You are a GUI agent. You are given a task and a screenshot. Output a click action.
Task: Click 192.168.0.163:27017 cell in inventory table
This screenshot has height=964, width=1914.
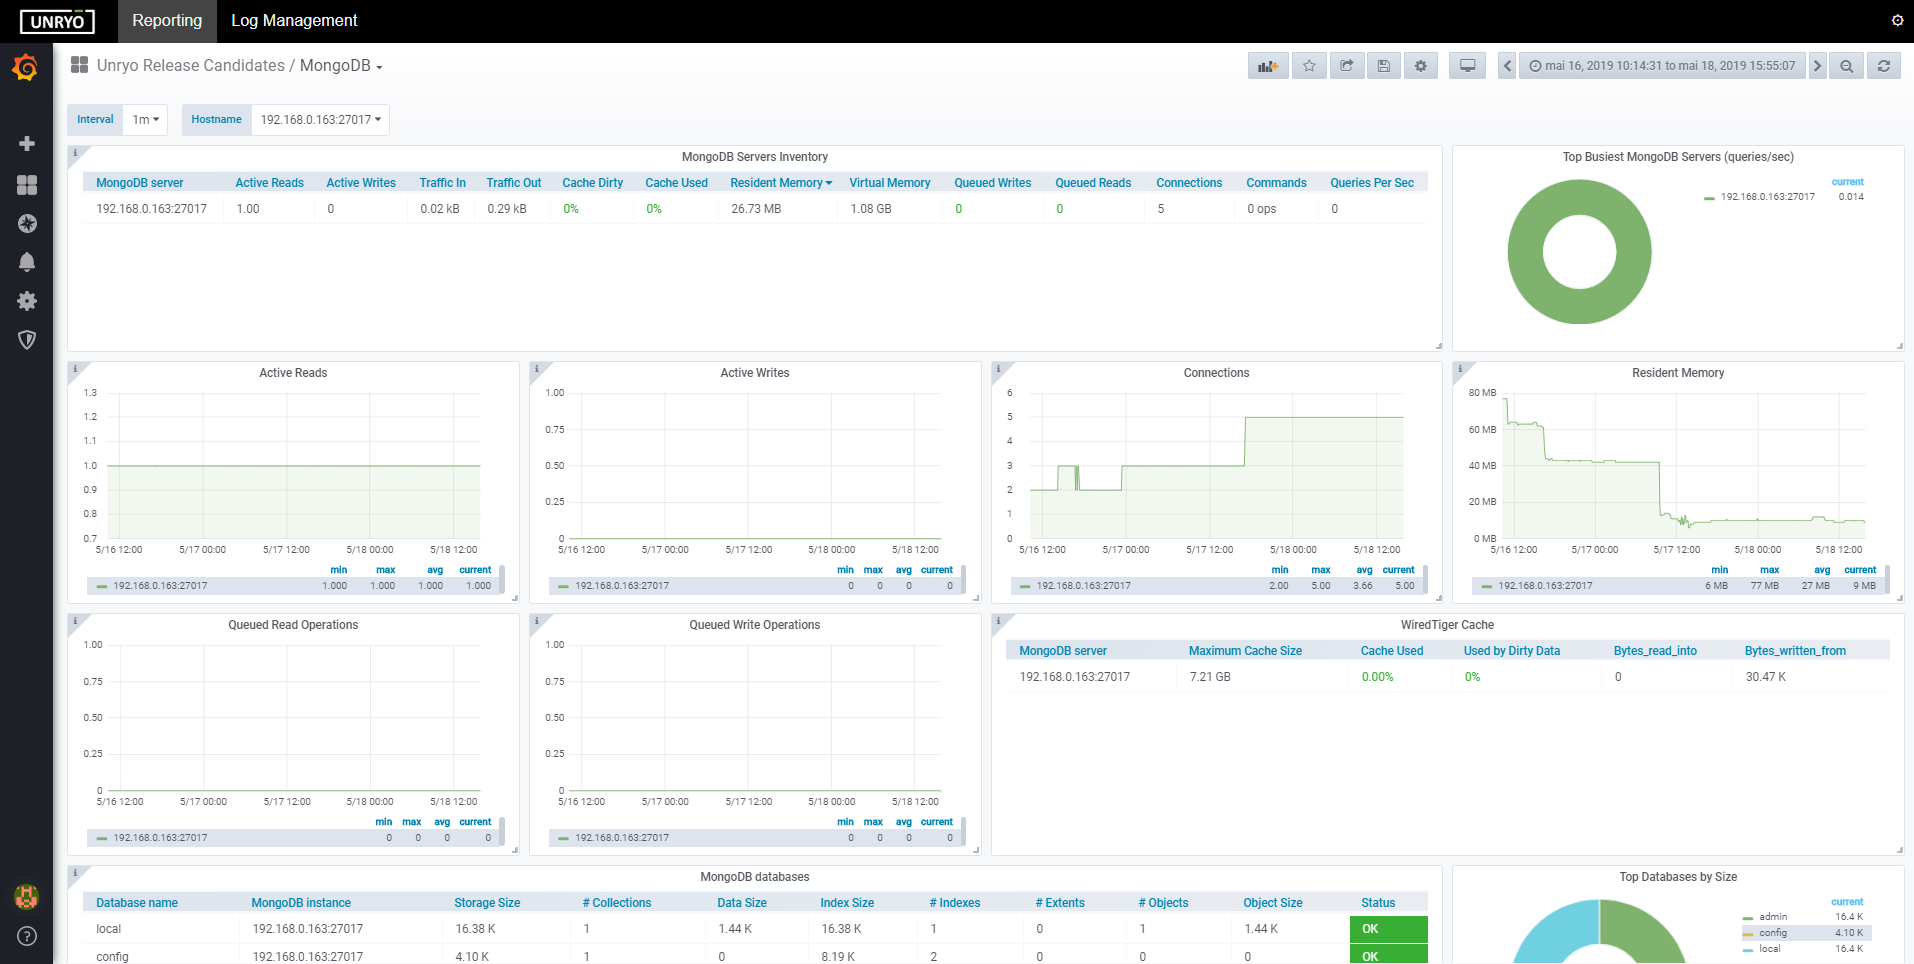pyautogui.click(x=152, y=209)
